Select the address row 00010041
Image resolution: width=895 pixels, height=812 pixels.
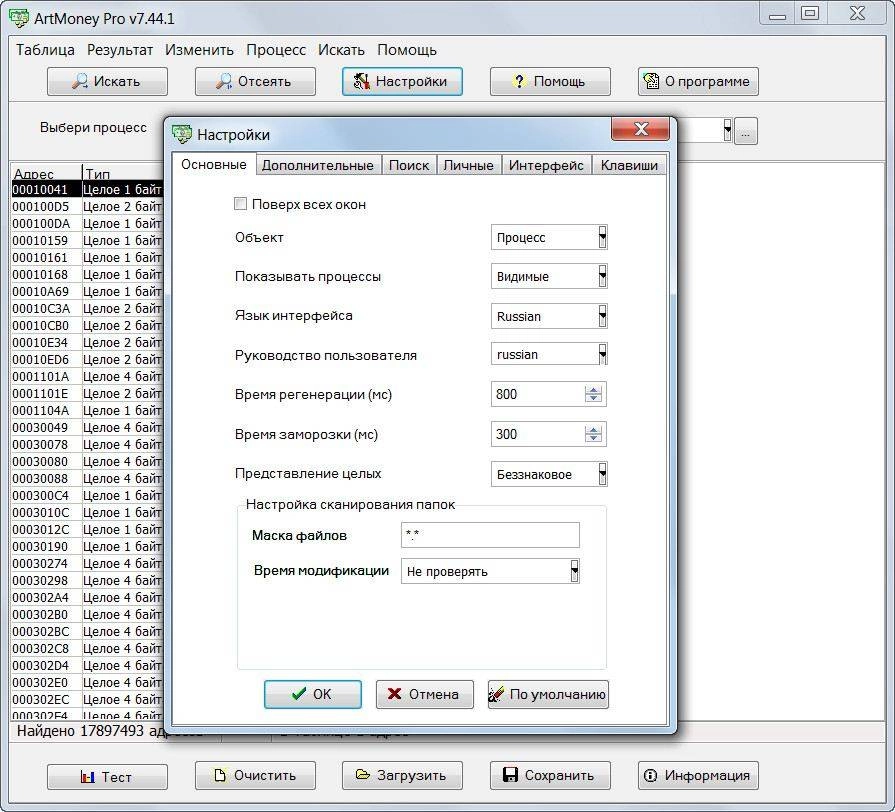pyautogui.click(x=87, y=189)
